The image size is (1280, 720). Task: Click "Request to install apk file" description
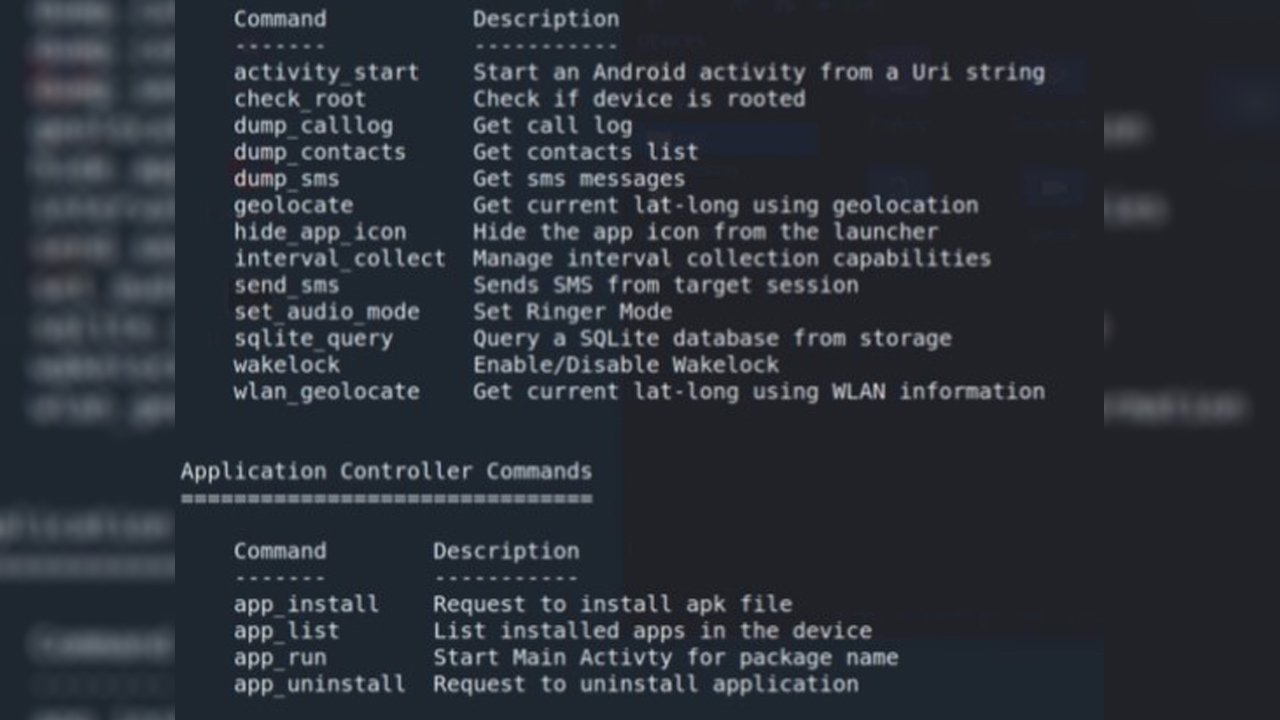[612, 604]
